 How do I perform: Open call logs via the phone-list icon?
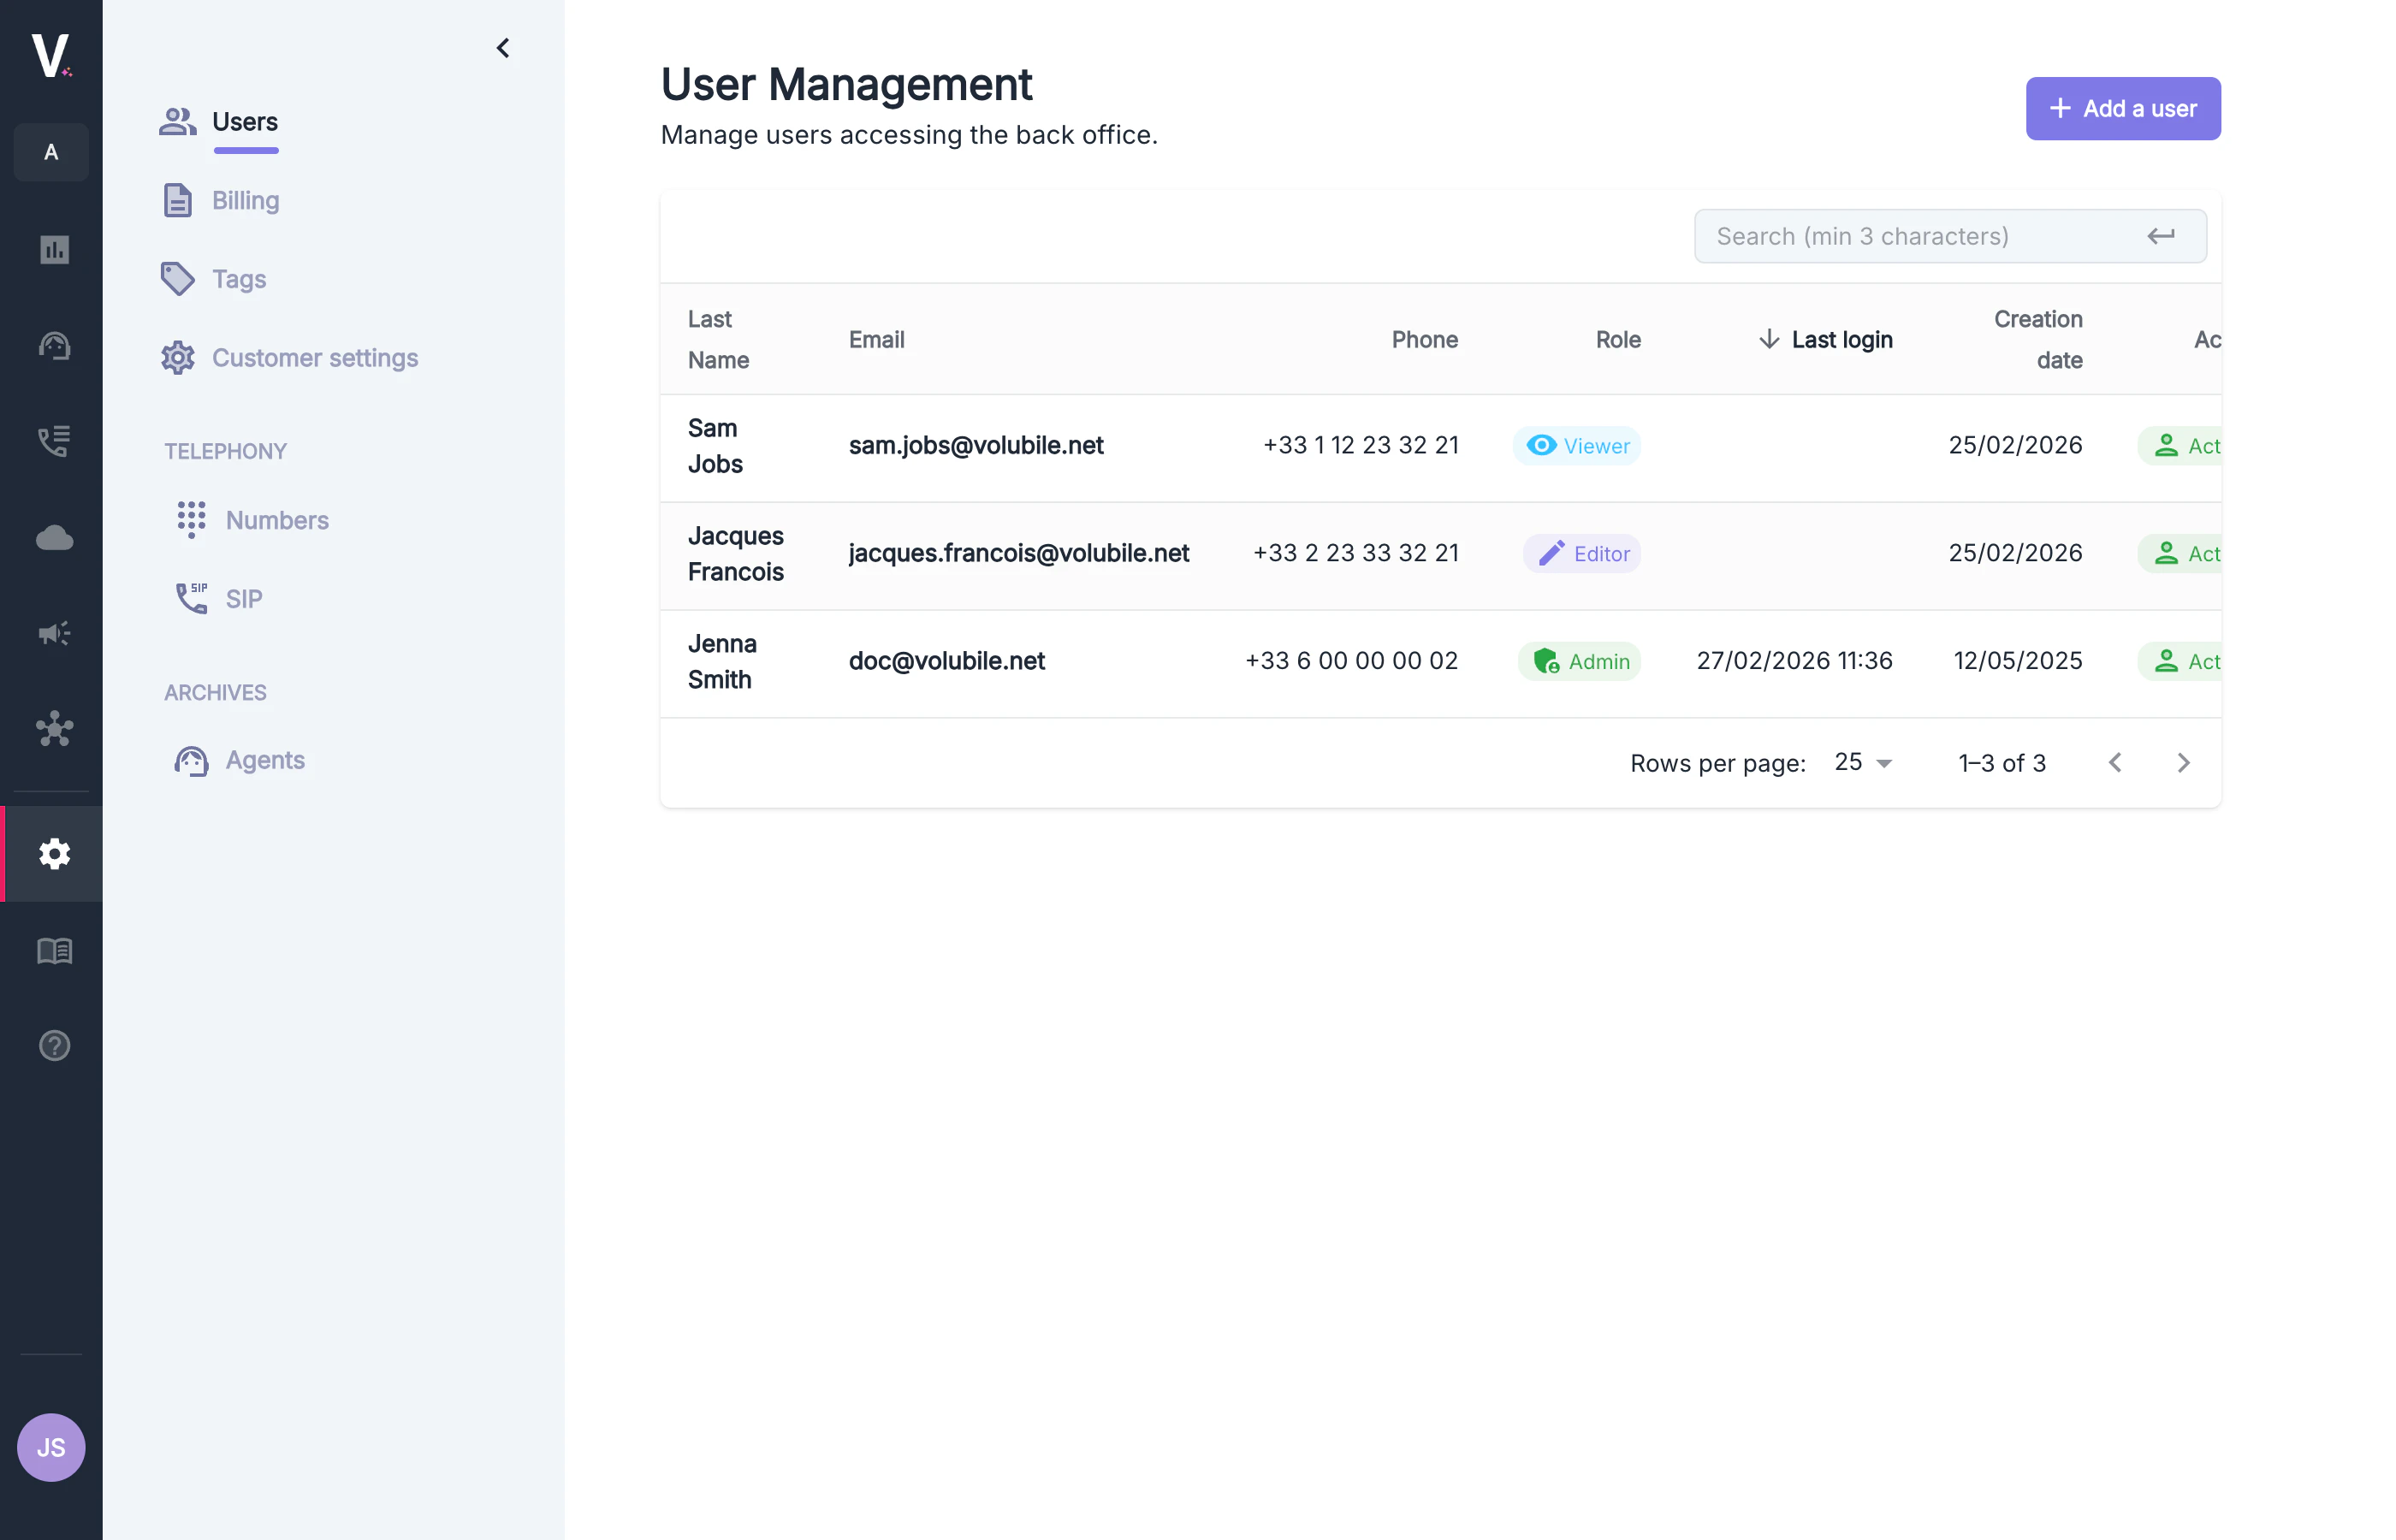pos(51,441)
